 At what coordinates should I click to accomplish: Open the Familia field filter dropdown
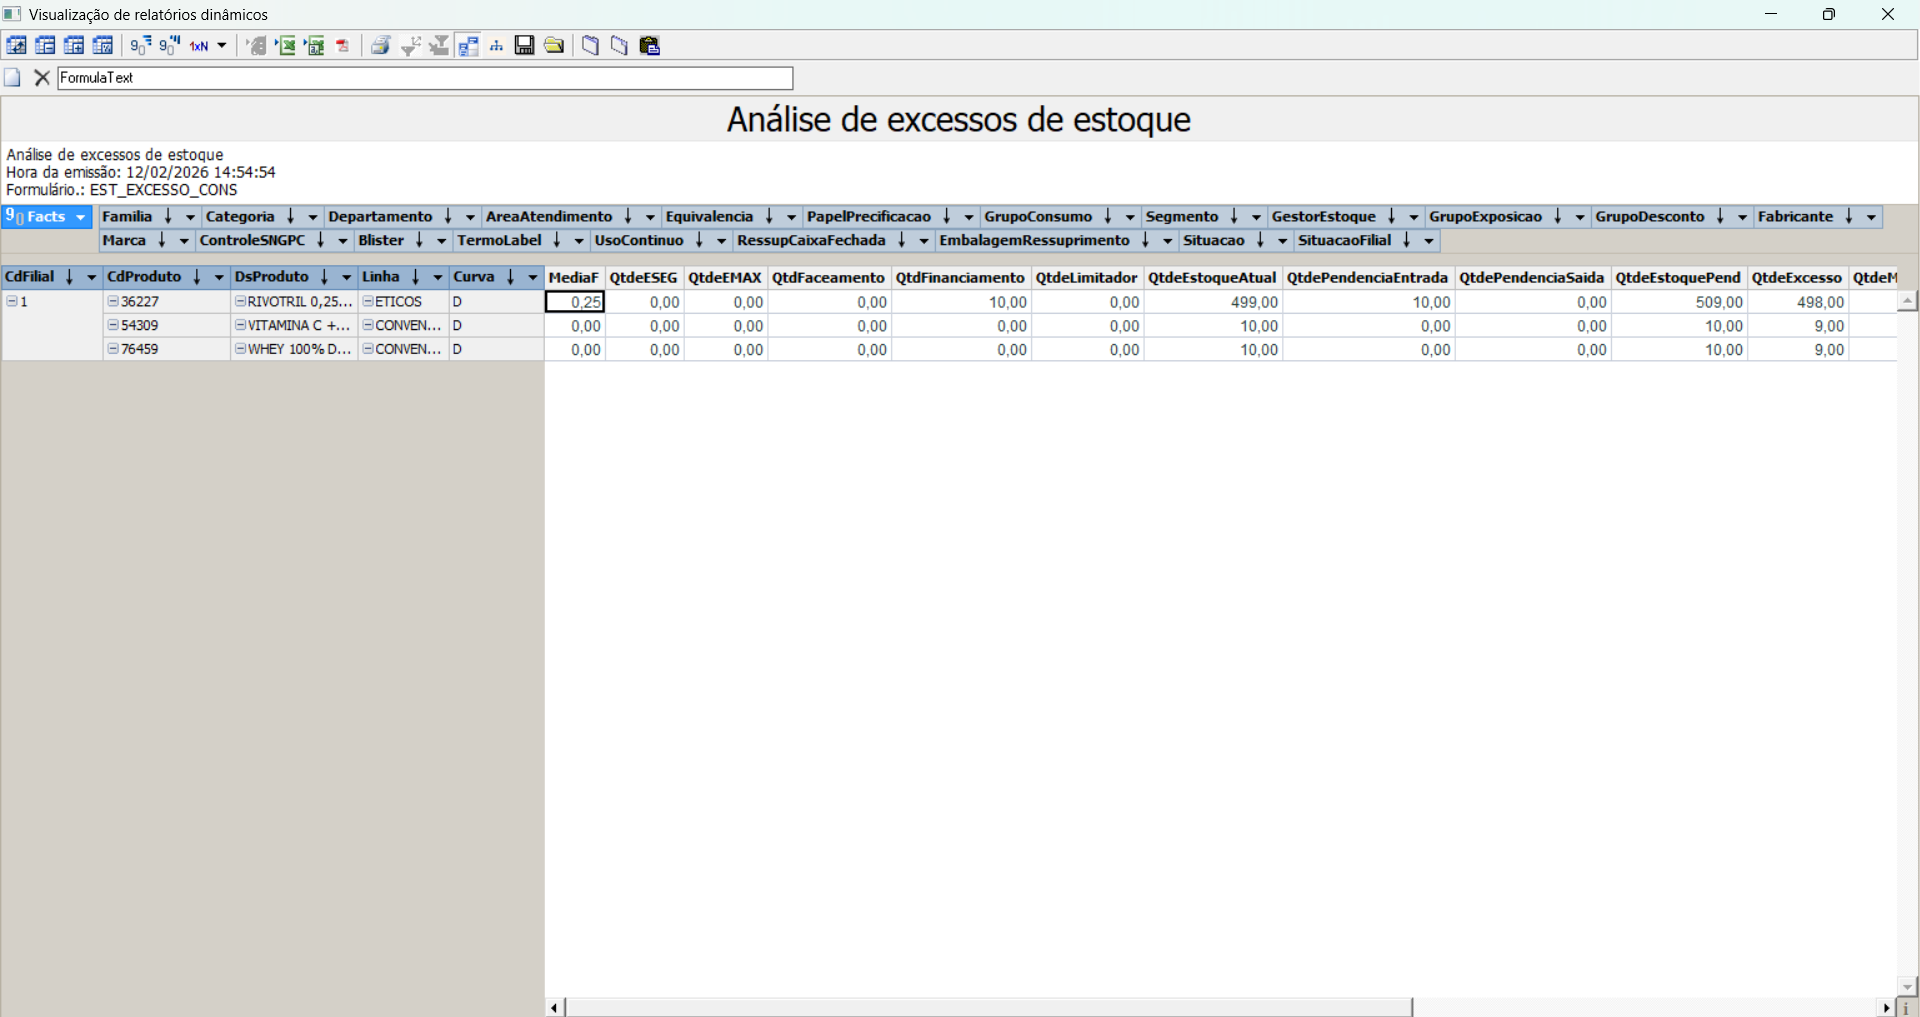190,217
